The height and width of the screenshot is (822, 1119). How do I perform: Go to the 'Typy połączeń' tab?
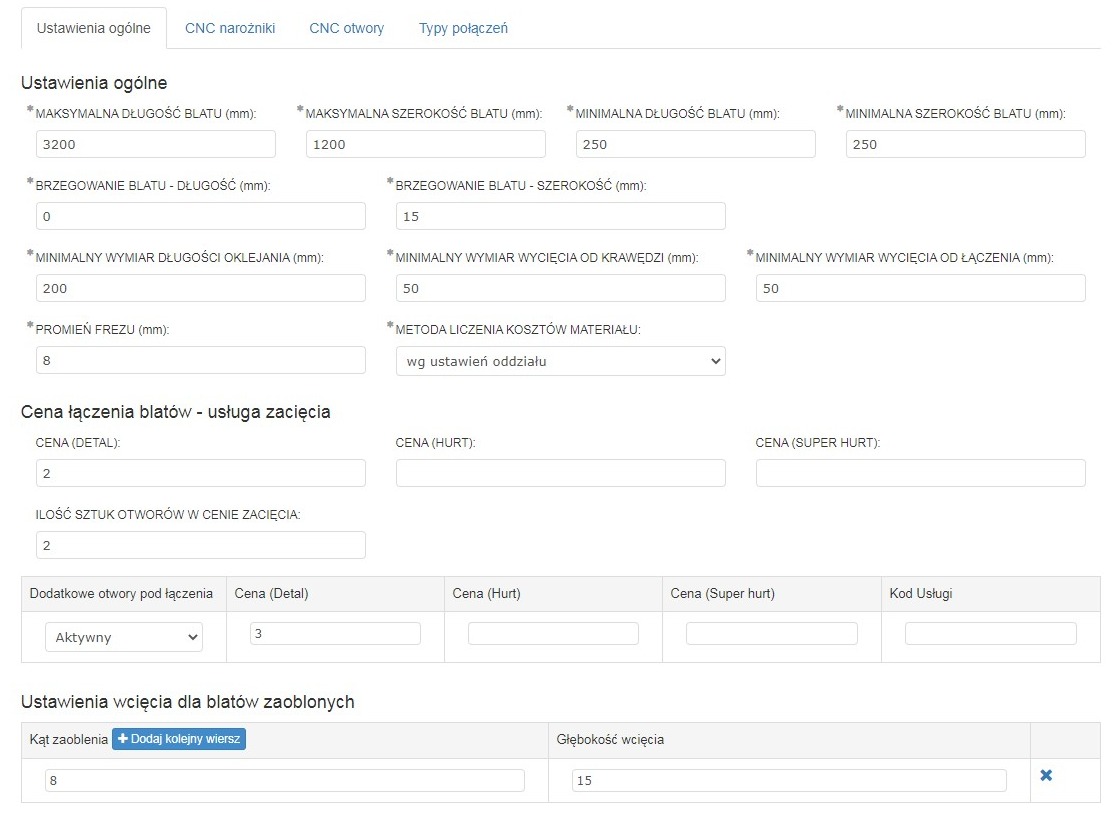pyautogui.click(x=463, y=28)
